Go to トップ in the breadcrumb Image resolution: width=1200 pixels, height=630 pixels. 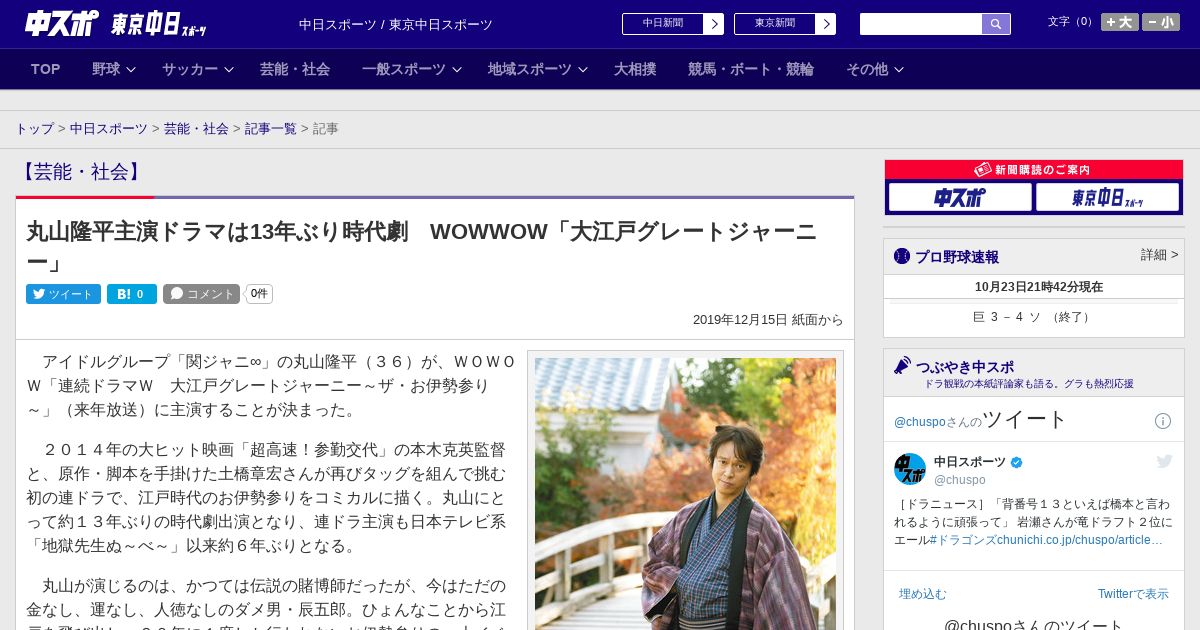35,129
